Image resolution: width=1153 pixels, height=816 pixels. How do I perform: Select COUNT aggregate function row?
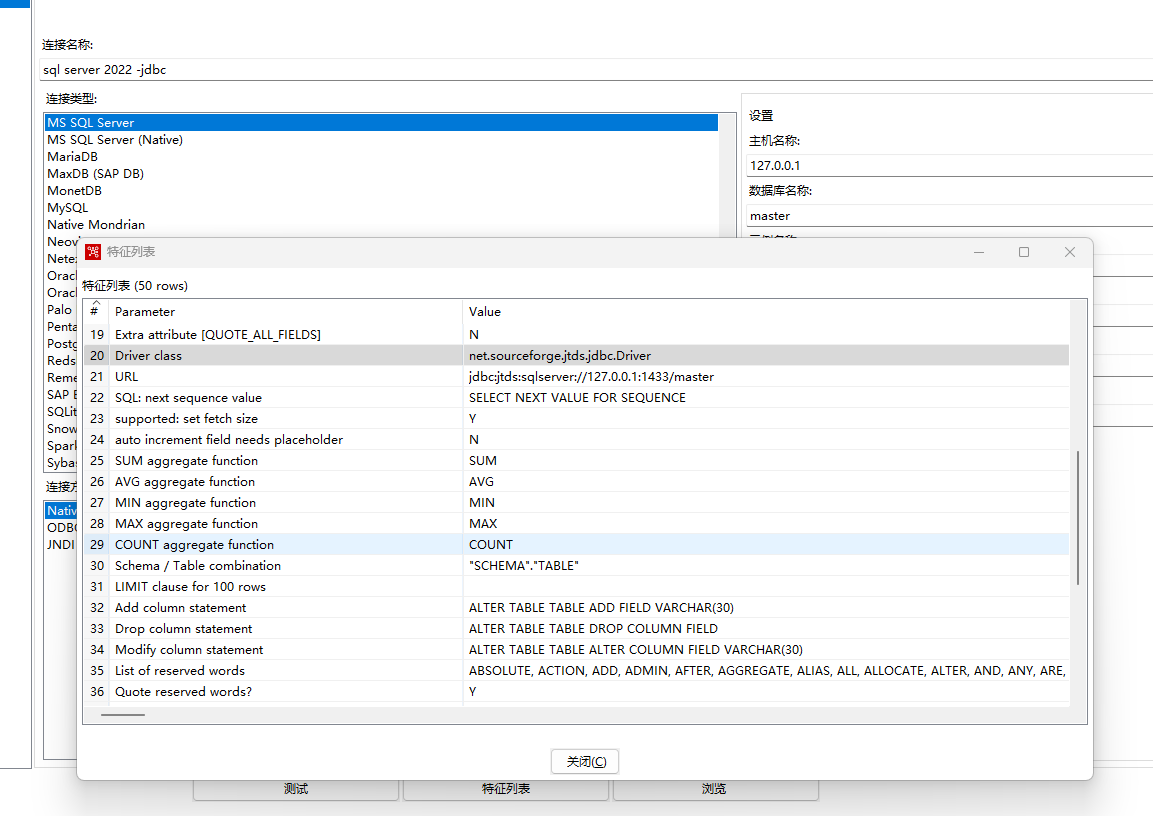point(576,545)
